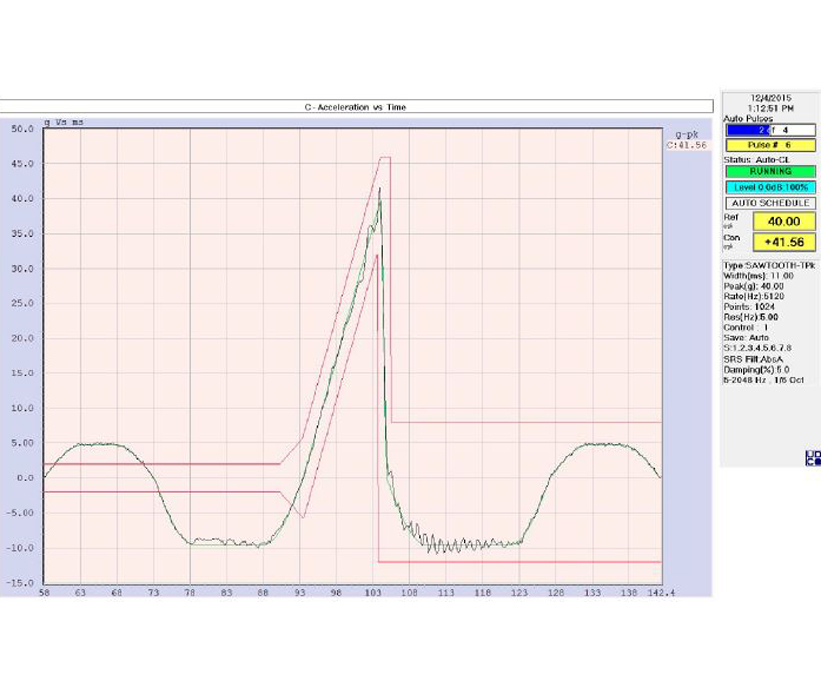Click the 50.0 y-axis label
Screen dimensions: 821x687
coord(22,129)
